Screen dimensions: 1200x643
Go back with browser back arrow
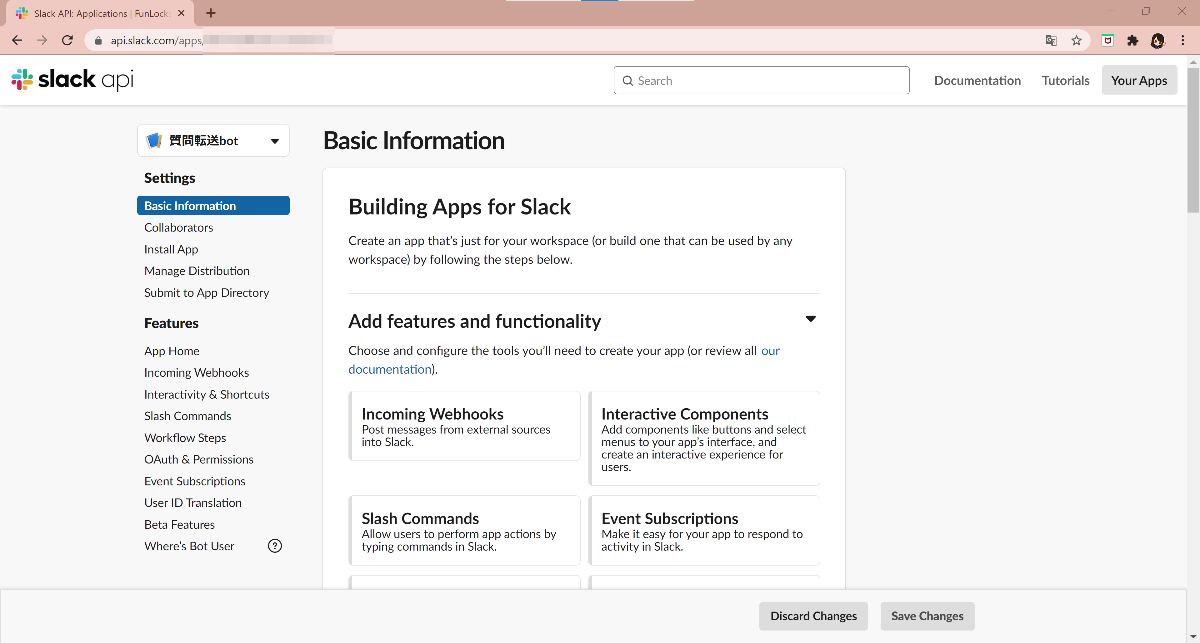coord(17,40)
